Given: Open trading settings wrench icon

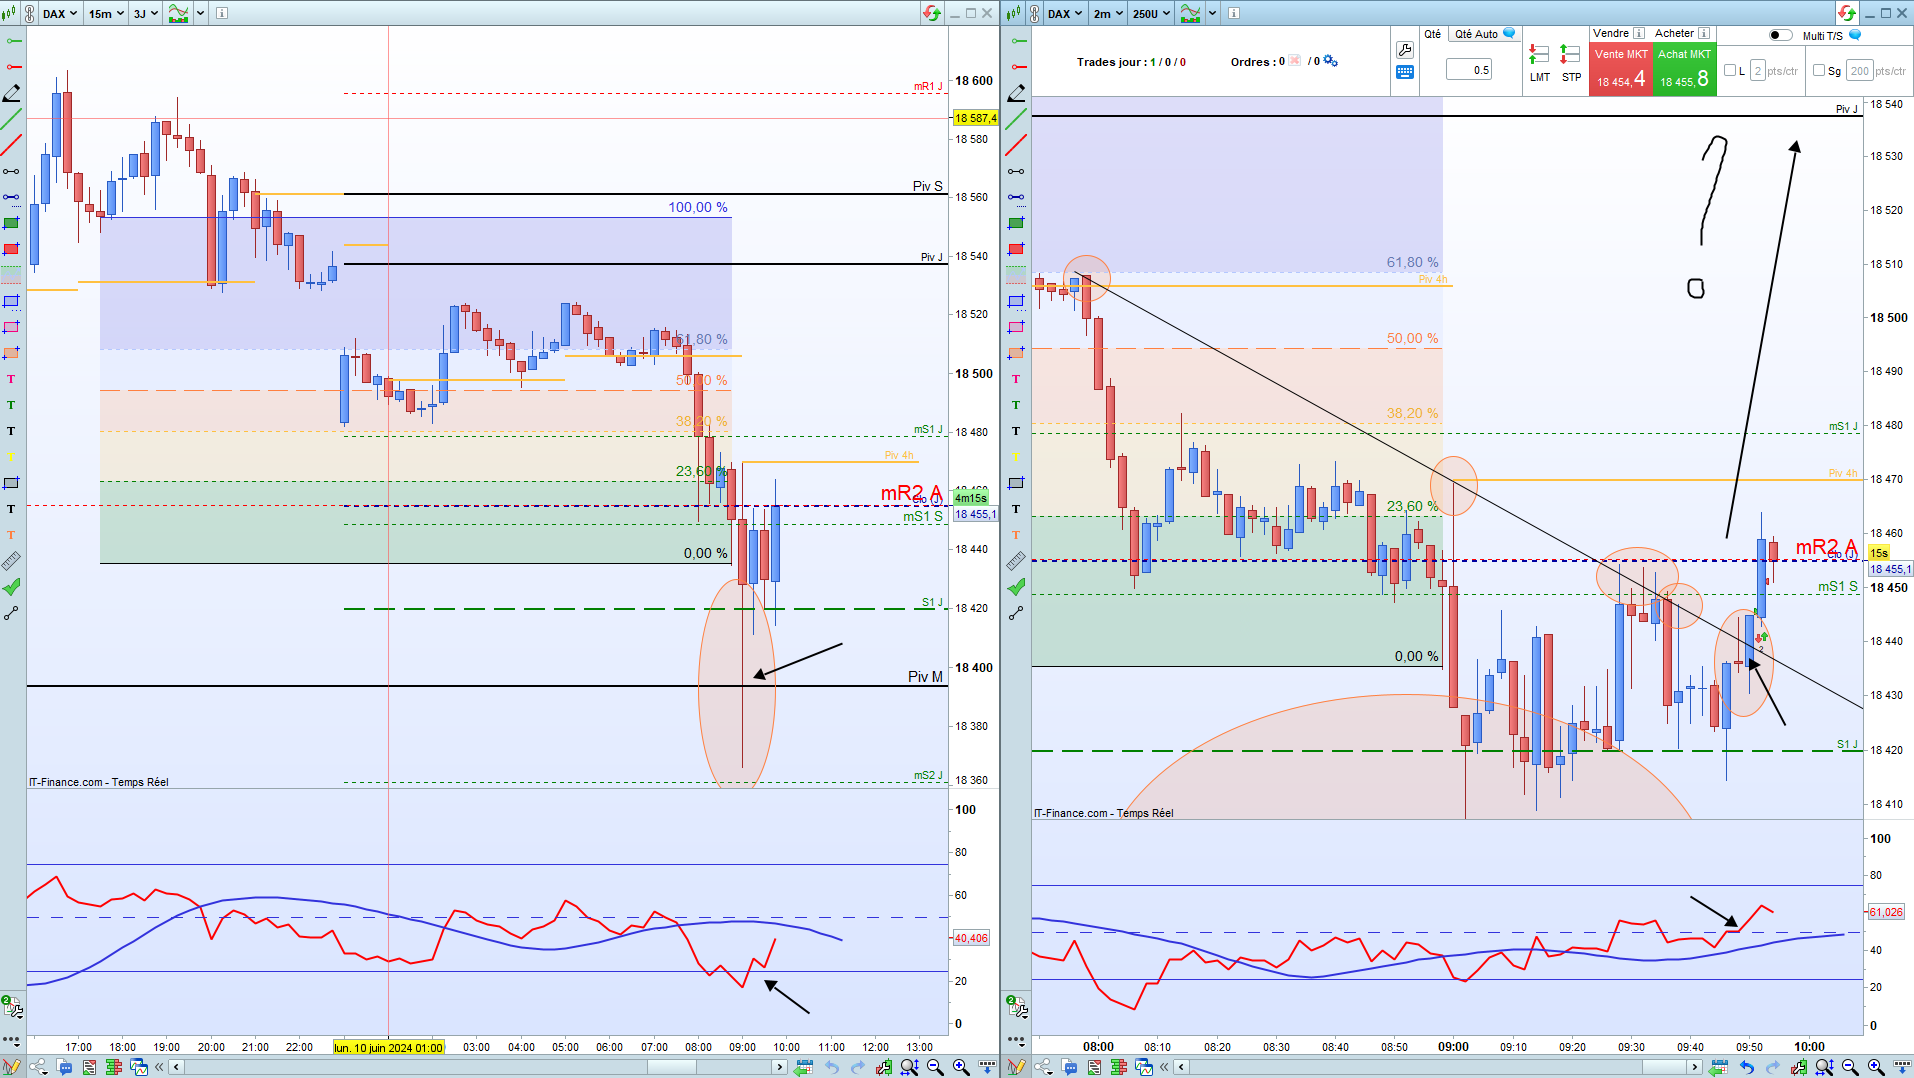Looking at the screenshot, I should [x=1405, y=50].
